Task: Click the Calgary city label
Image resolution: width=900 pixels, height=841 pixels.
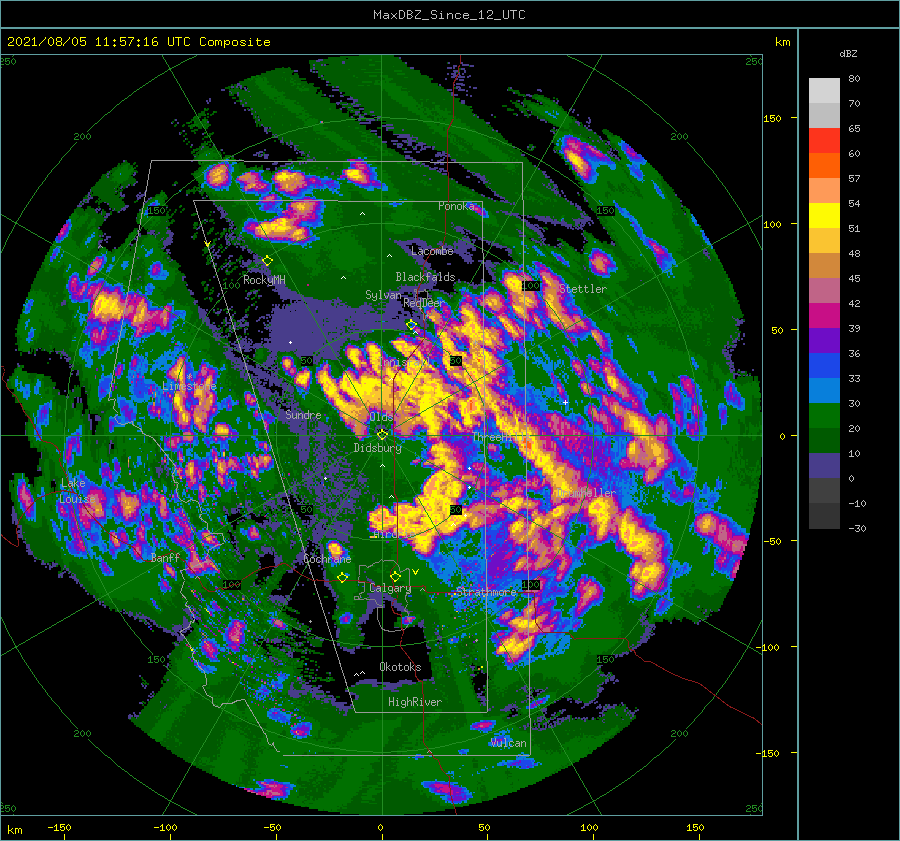Action: (x=390, y=588)
